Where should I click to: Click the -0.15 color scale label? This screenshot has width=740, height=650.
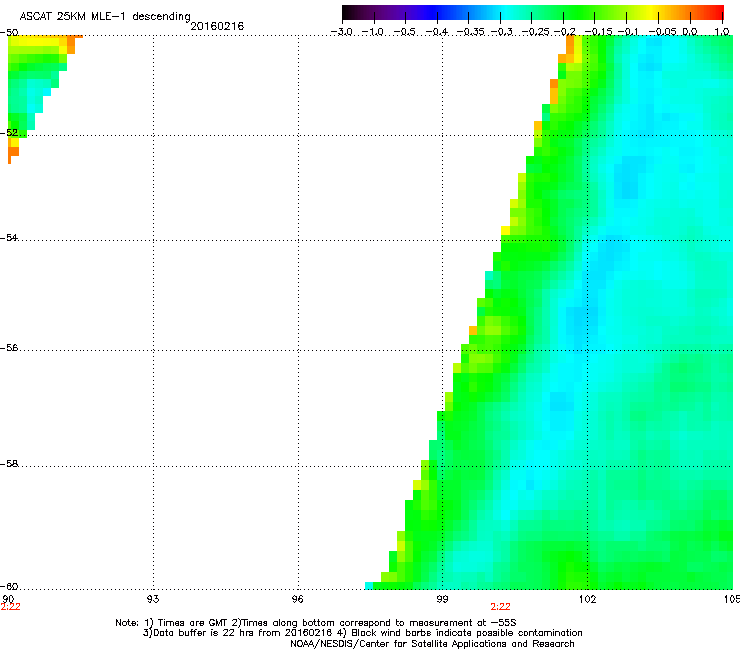(x=598, y=32)
